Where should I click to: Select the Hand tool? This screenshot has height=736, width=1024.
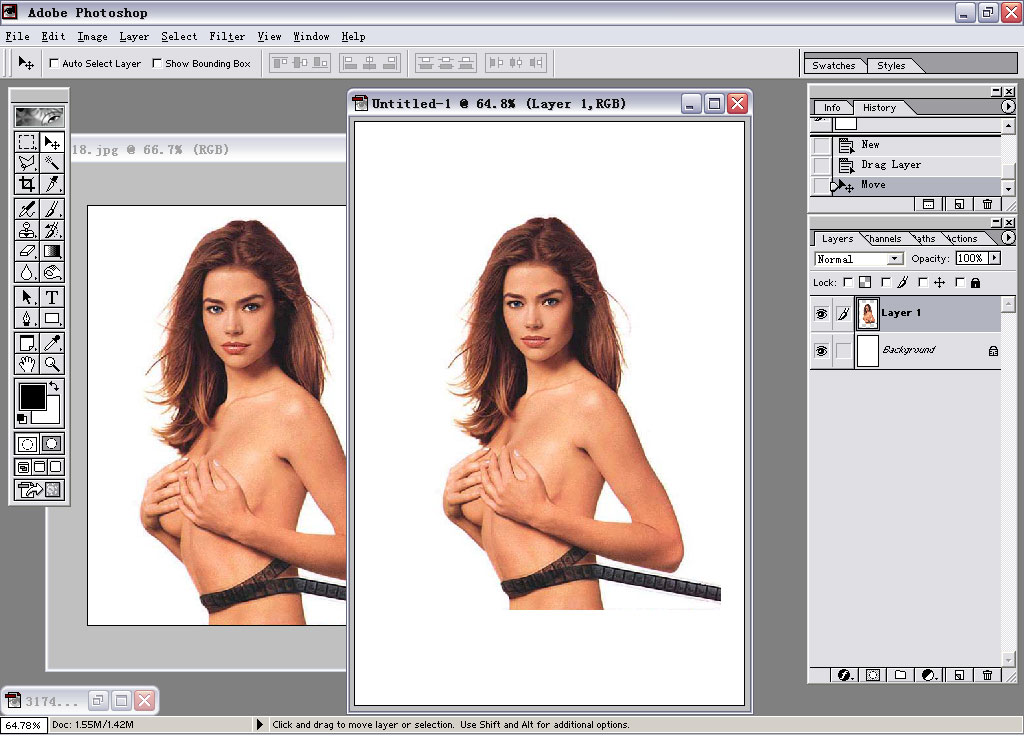27,364
